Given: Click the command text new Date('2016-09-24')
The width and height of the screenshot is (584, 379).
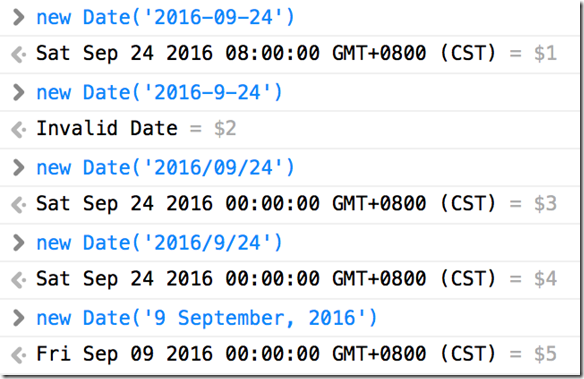Looking at the screenshot, I should point(165,17).
